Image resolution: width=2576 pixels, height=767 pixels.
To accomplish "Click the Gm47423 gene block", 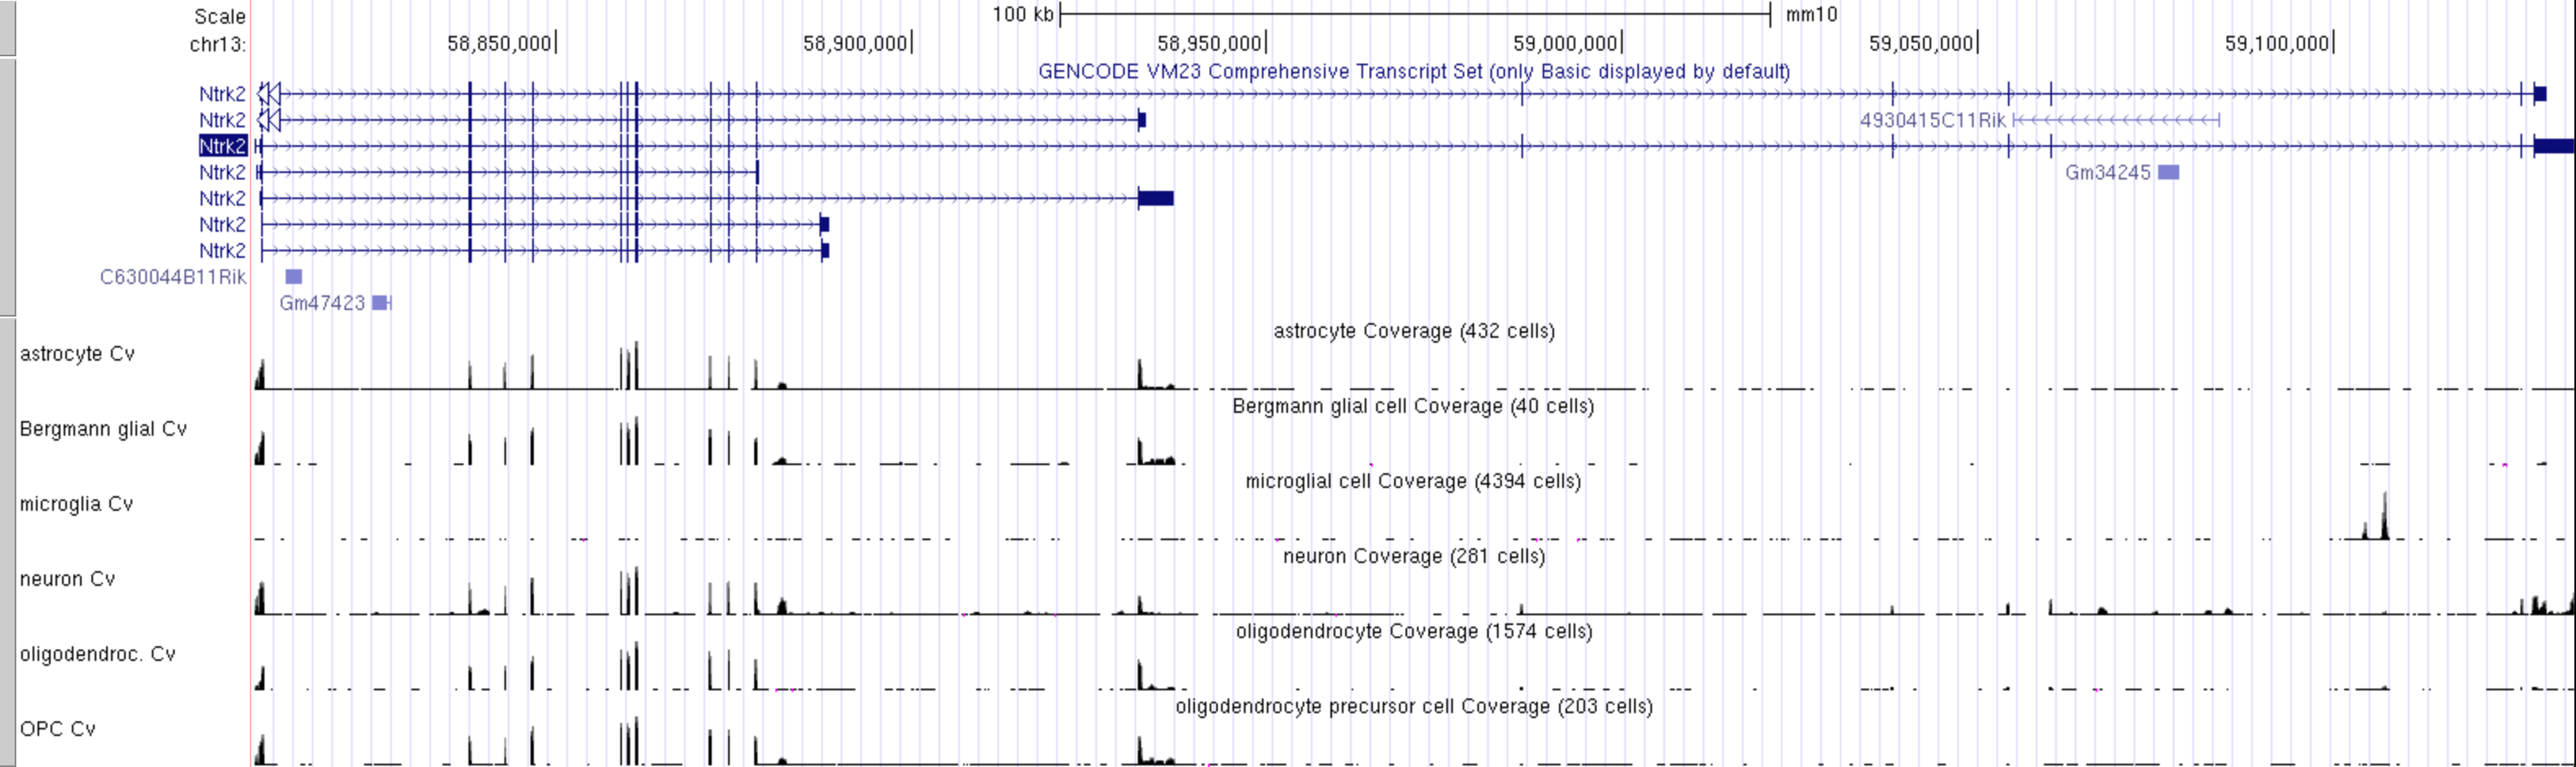I will [381, 303].
